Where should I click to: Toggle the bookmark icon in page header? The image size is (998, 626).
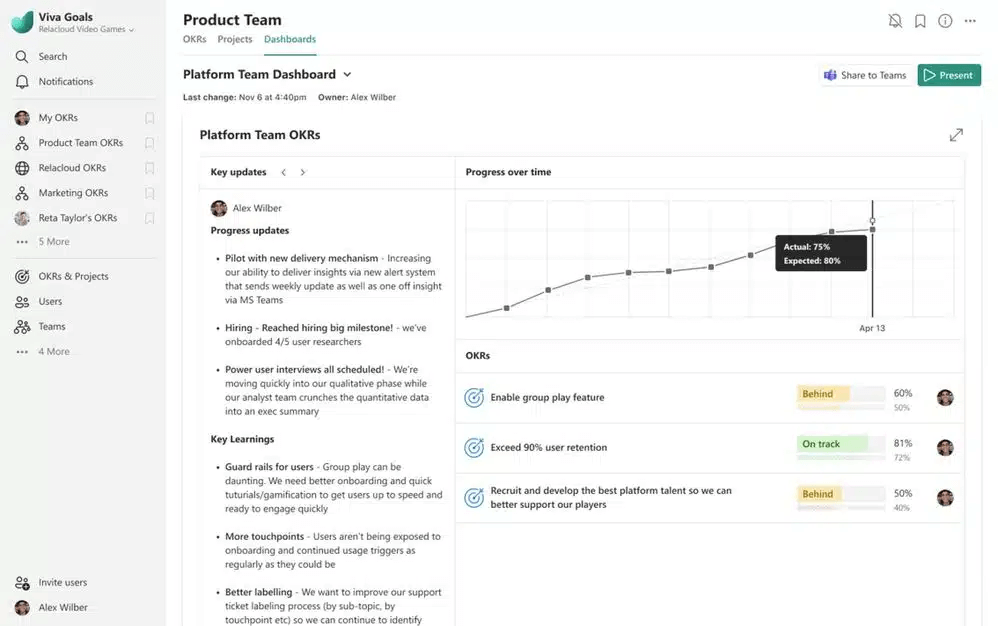[x=920, y=21]
